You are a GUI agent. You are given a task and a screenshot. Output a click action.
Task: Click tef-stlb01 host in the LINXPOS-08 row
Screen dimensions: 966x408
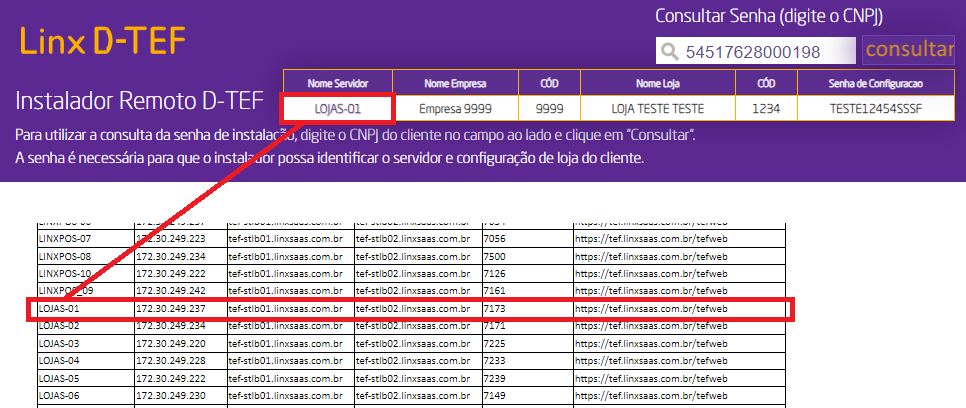285,256
